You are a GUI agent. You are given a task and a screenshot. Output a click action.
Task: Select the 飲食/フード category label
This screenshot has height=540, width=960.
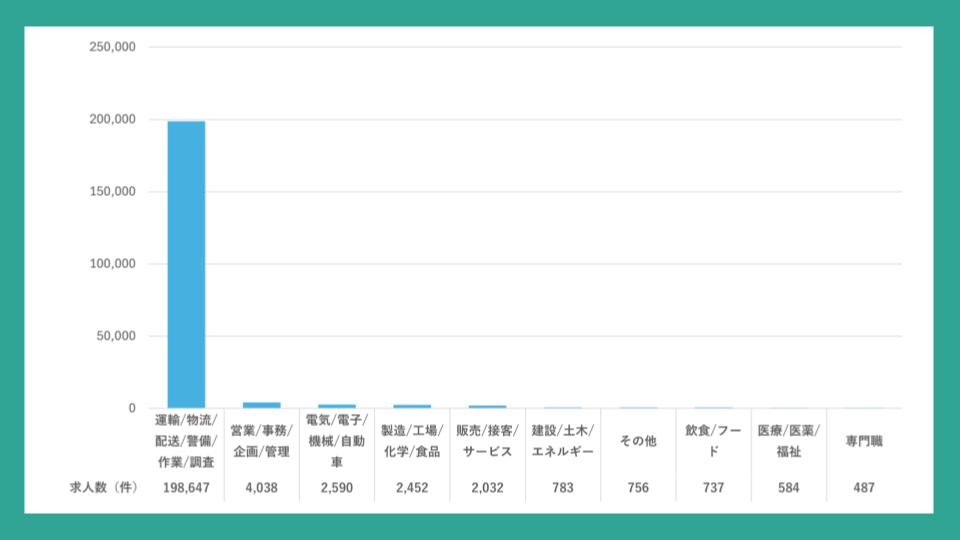[x=713, y=441]
